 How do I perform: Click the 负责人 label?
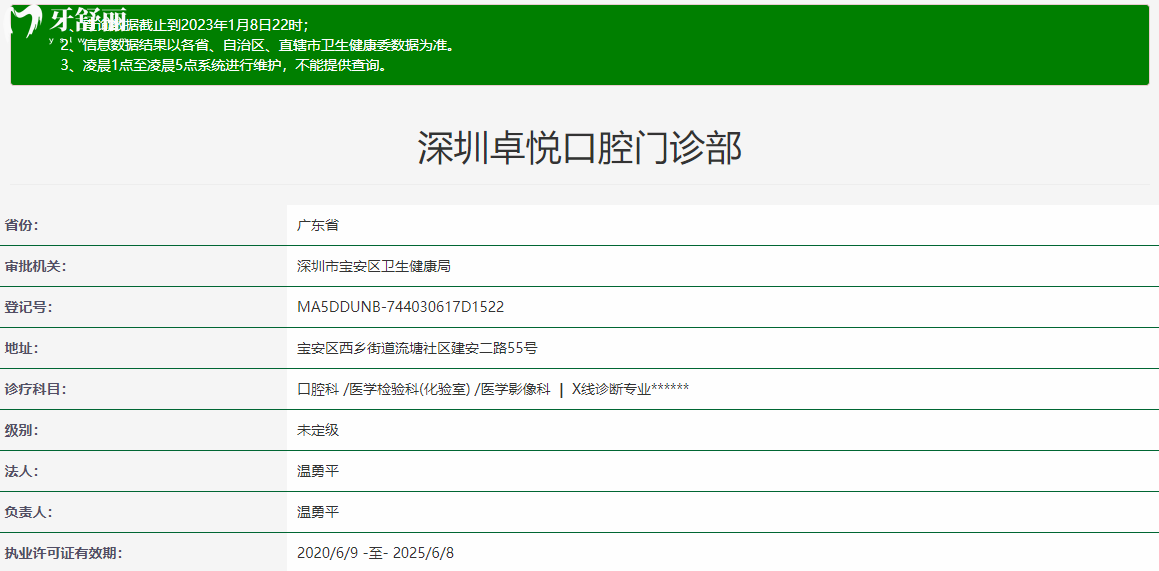(x=29, y=512)
